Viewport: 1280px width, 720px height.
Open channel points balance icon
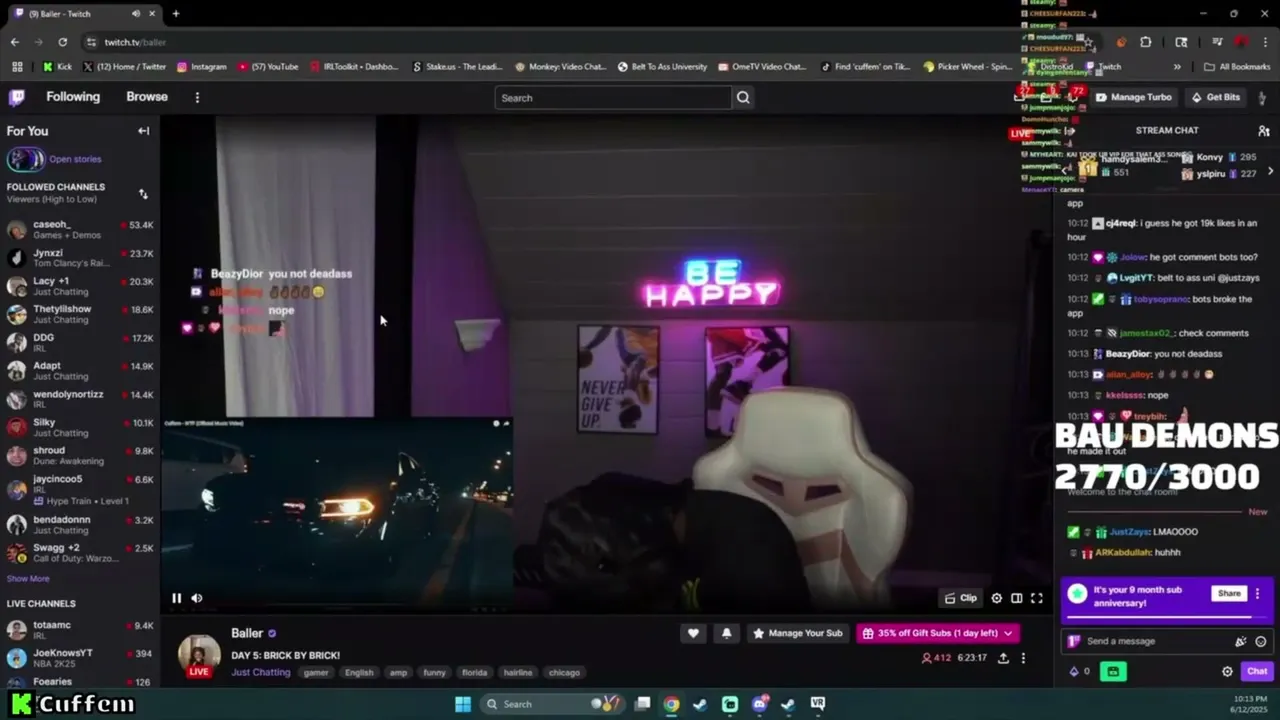(x=1079, y=671)
